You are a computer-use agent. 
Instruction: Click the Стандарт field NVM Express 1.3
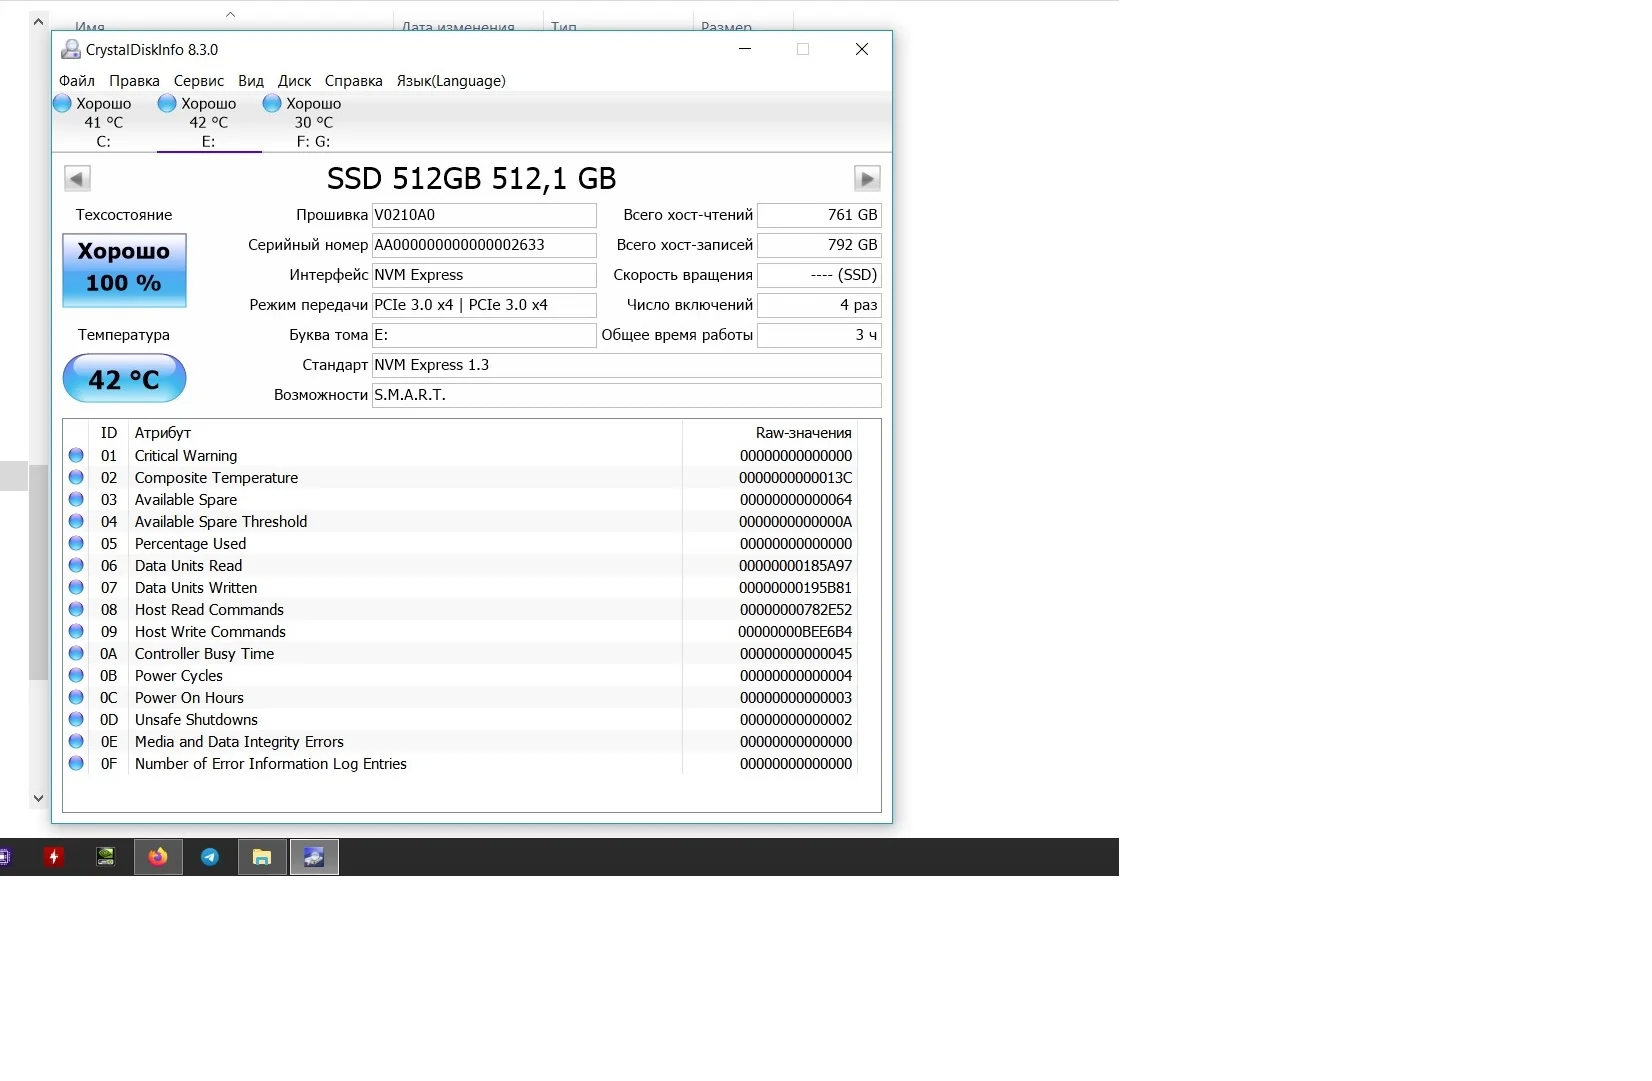tap(627, 365)
